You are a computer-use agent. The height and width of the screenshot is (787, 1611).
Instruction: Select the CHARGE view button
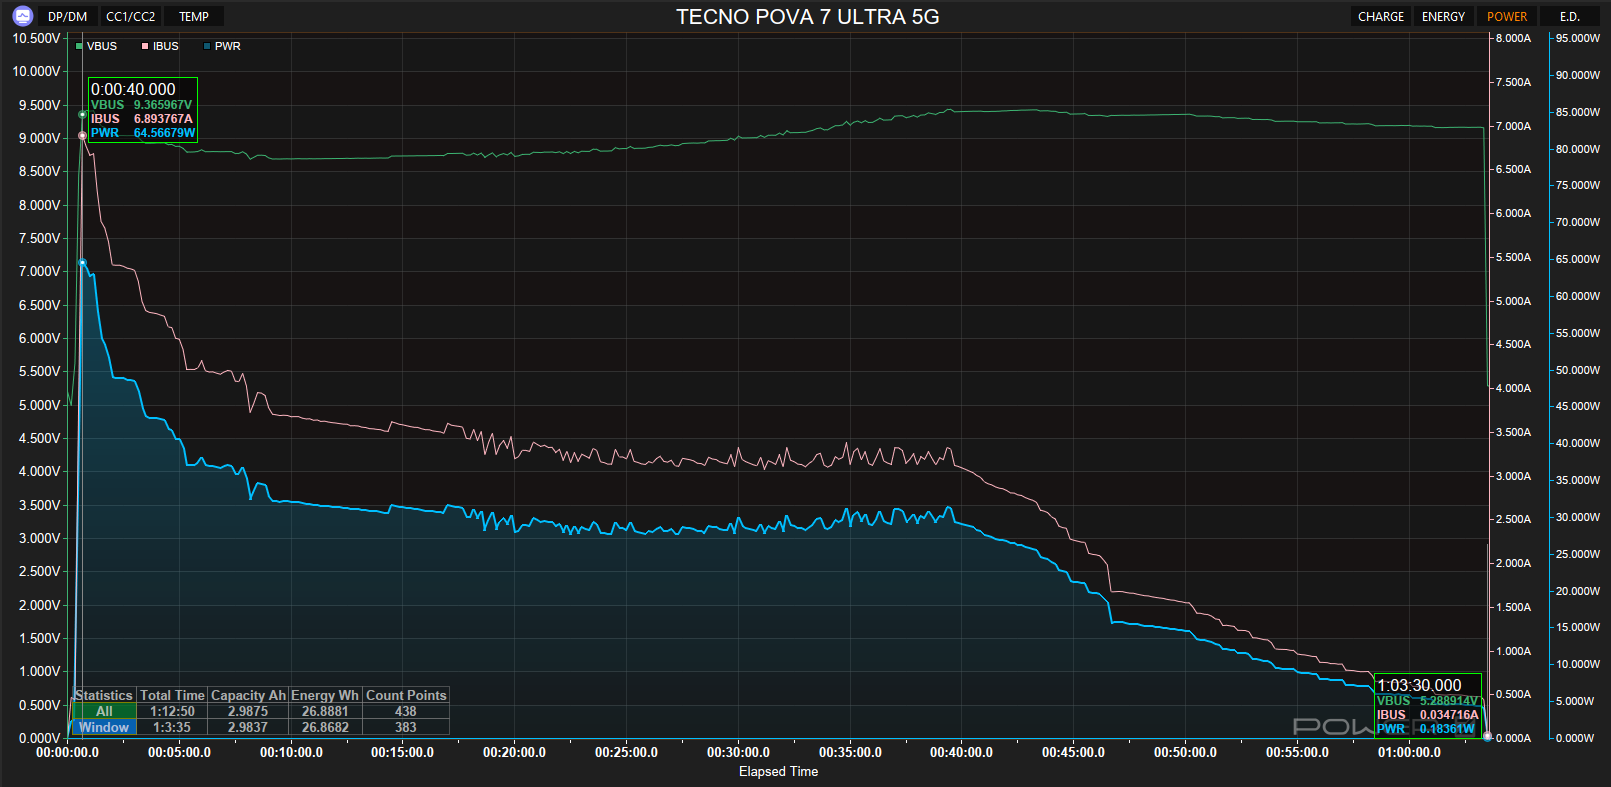[1381, 16]
